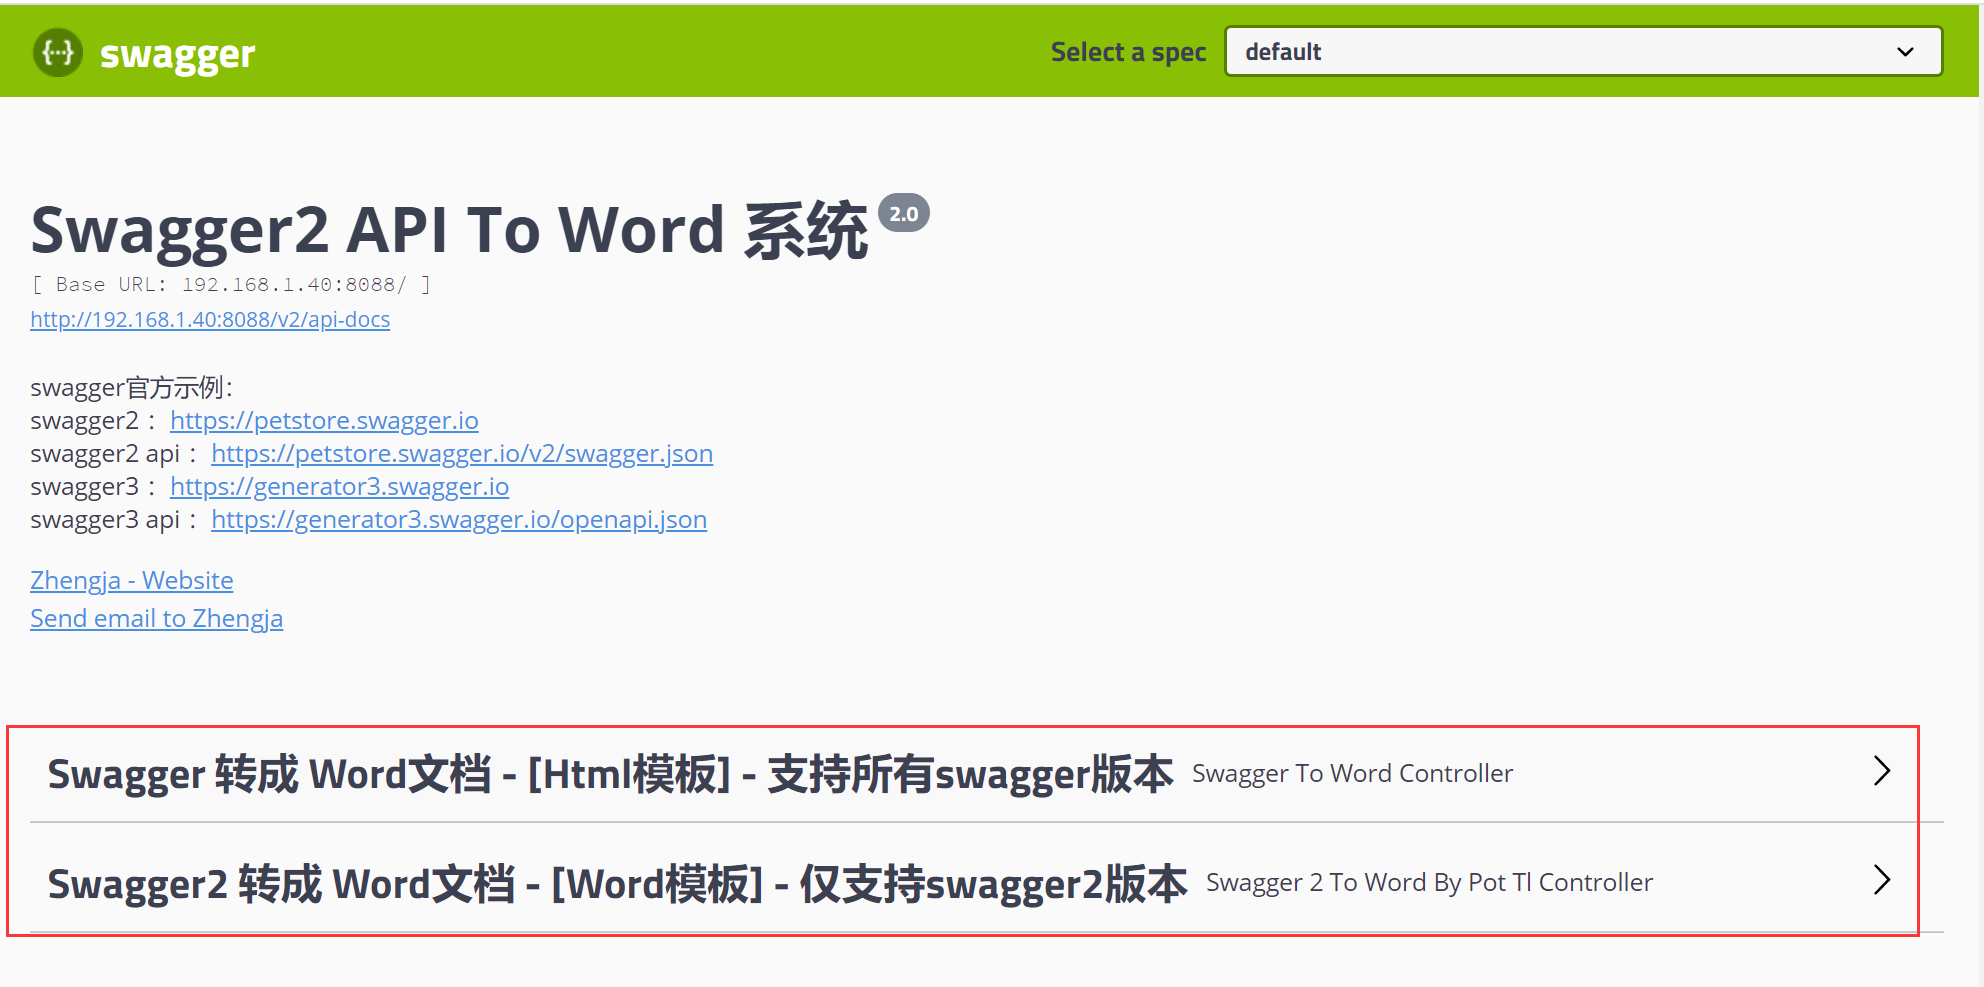
Task: Open the generator3 openapi.json link
Action: tap(459, 519)
